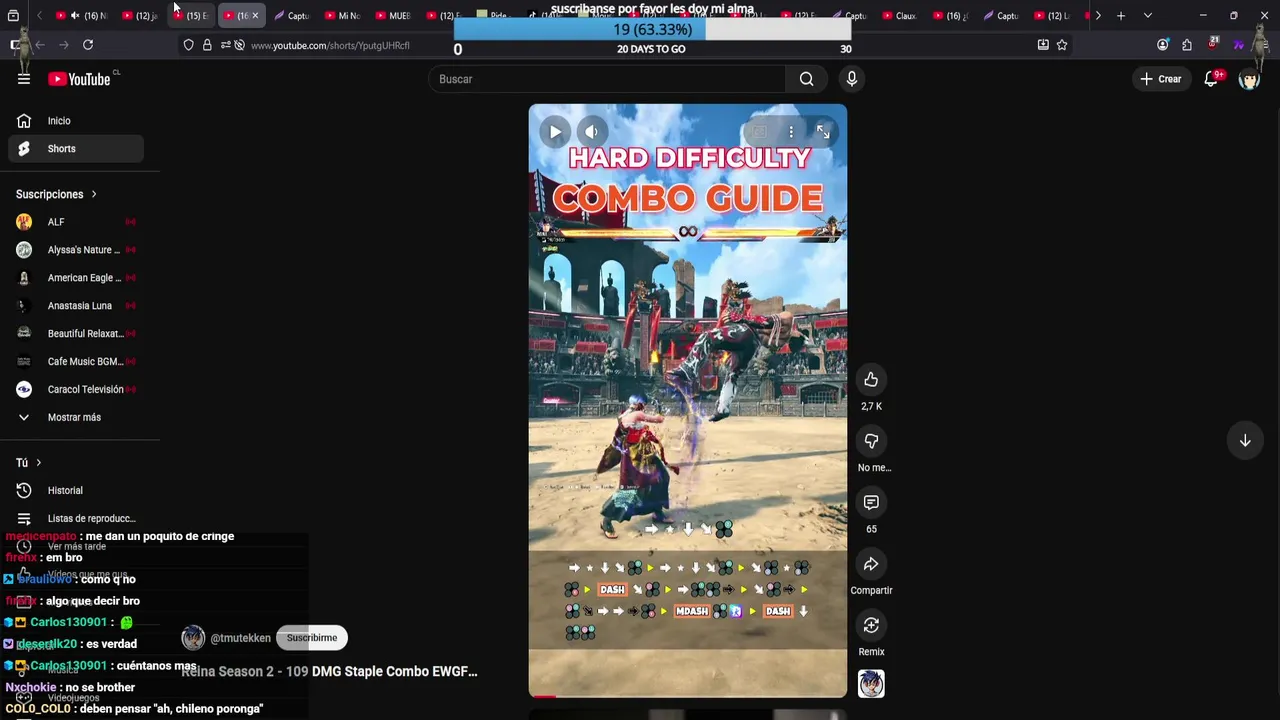Open Historial in the sidebar

pos(76,491)
